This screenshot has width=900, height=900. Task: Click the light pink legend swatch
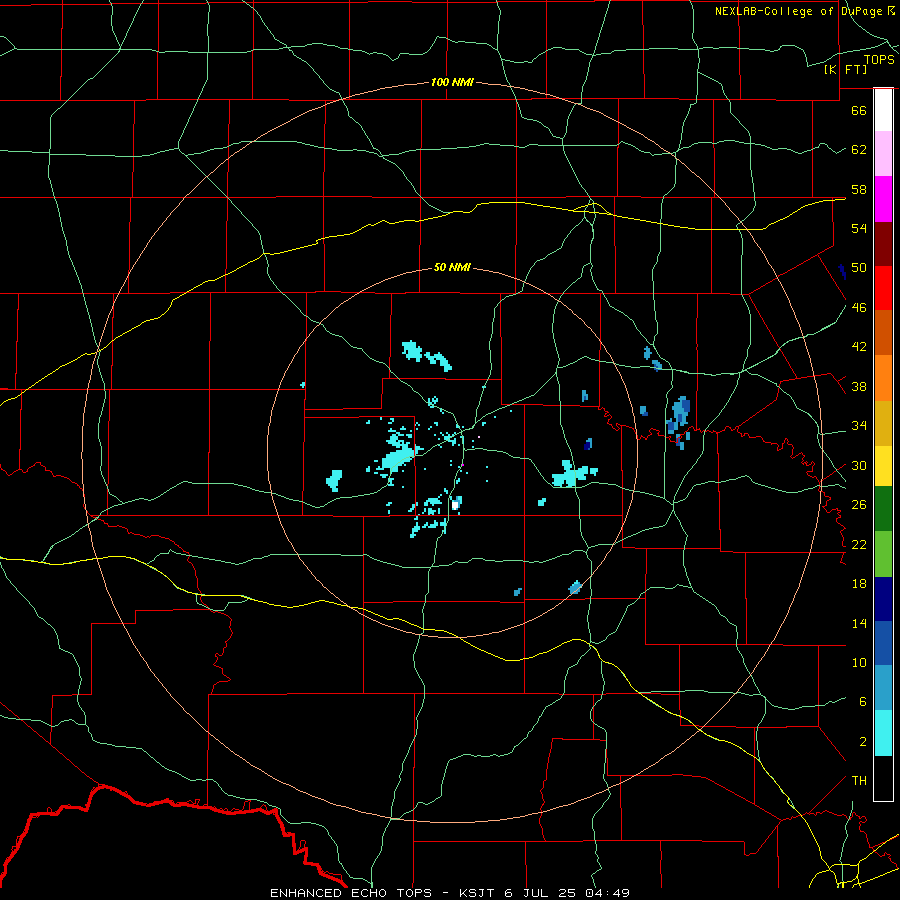pyautogui.click(x=883, y=153)
